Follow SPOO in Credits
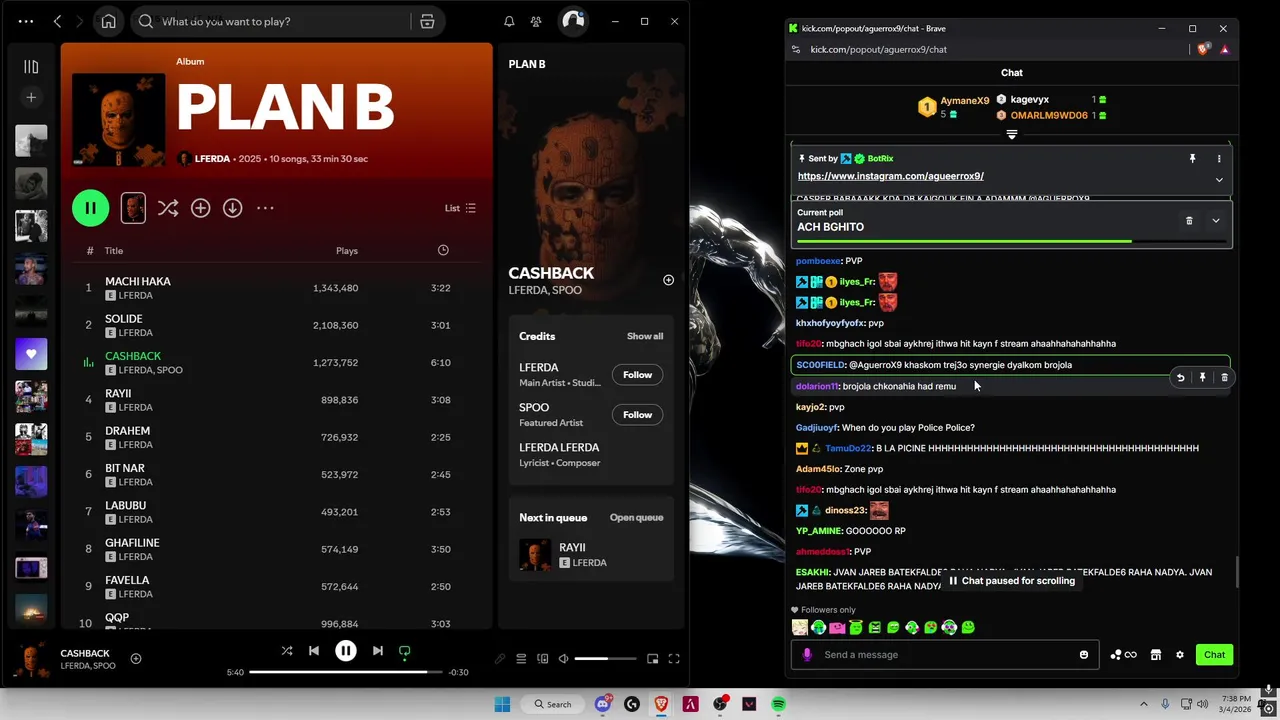This screenshot has width=1280, height=720. click(x=637, y=415)
